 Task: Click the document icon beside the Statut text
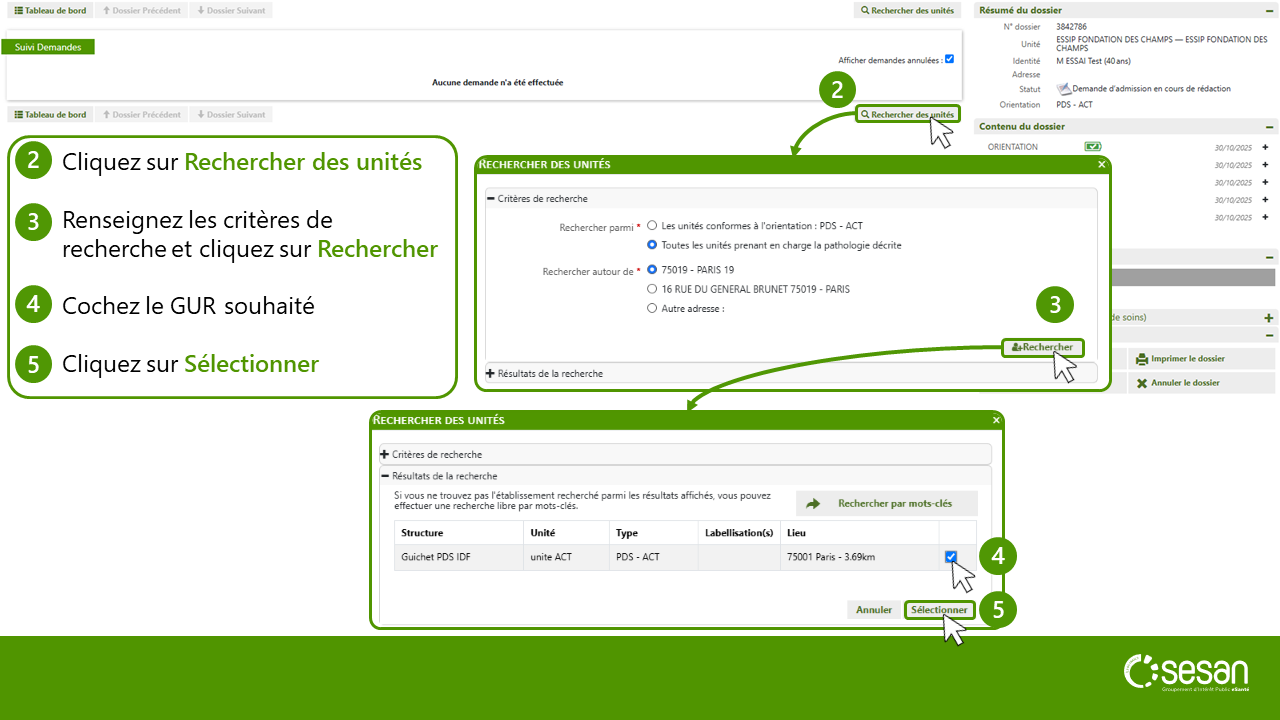tap(1064, 89)
